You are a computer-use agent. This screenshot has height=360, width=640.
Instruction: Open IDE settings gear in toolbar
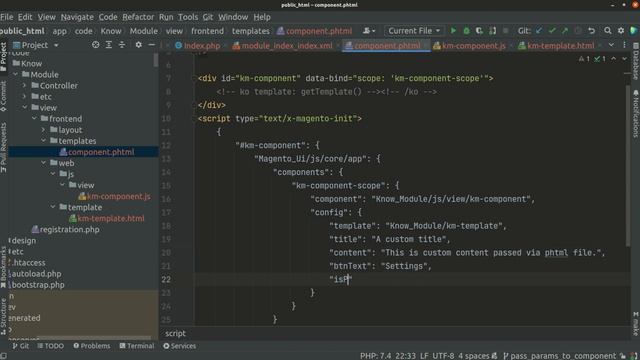click(621, 31)
